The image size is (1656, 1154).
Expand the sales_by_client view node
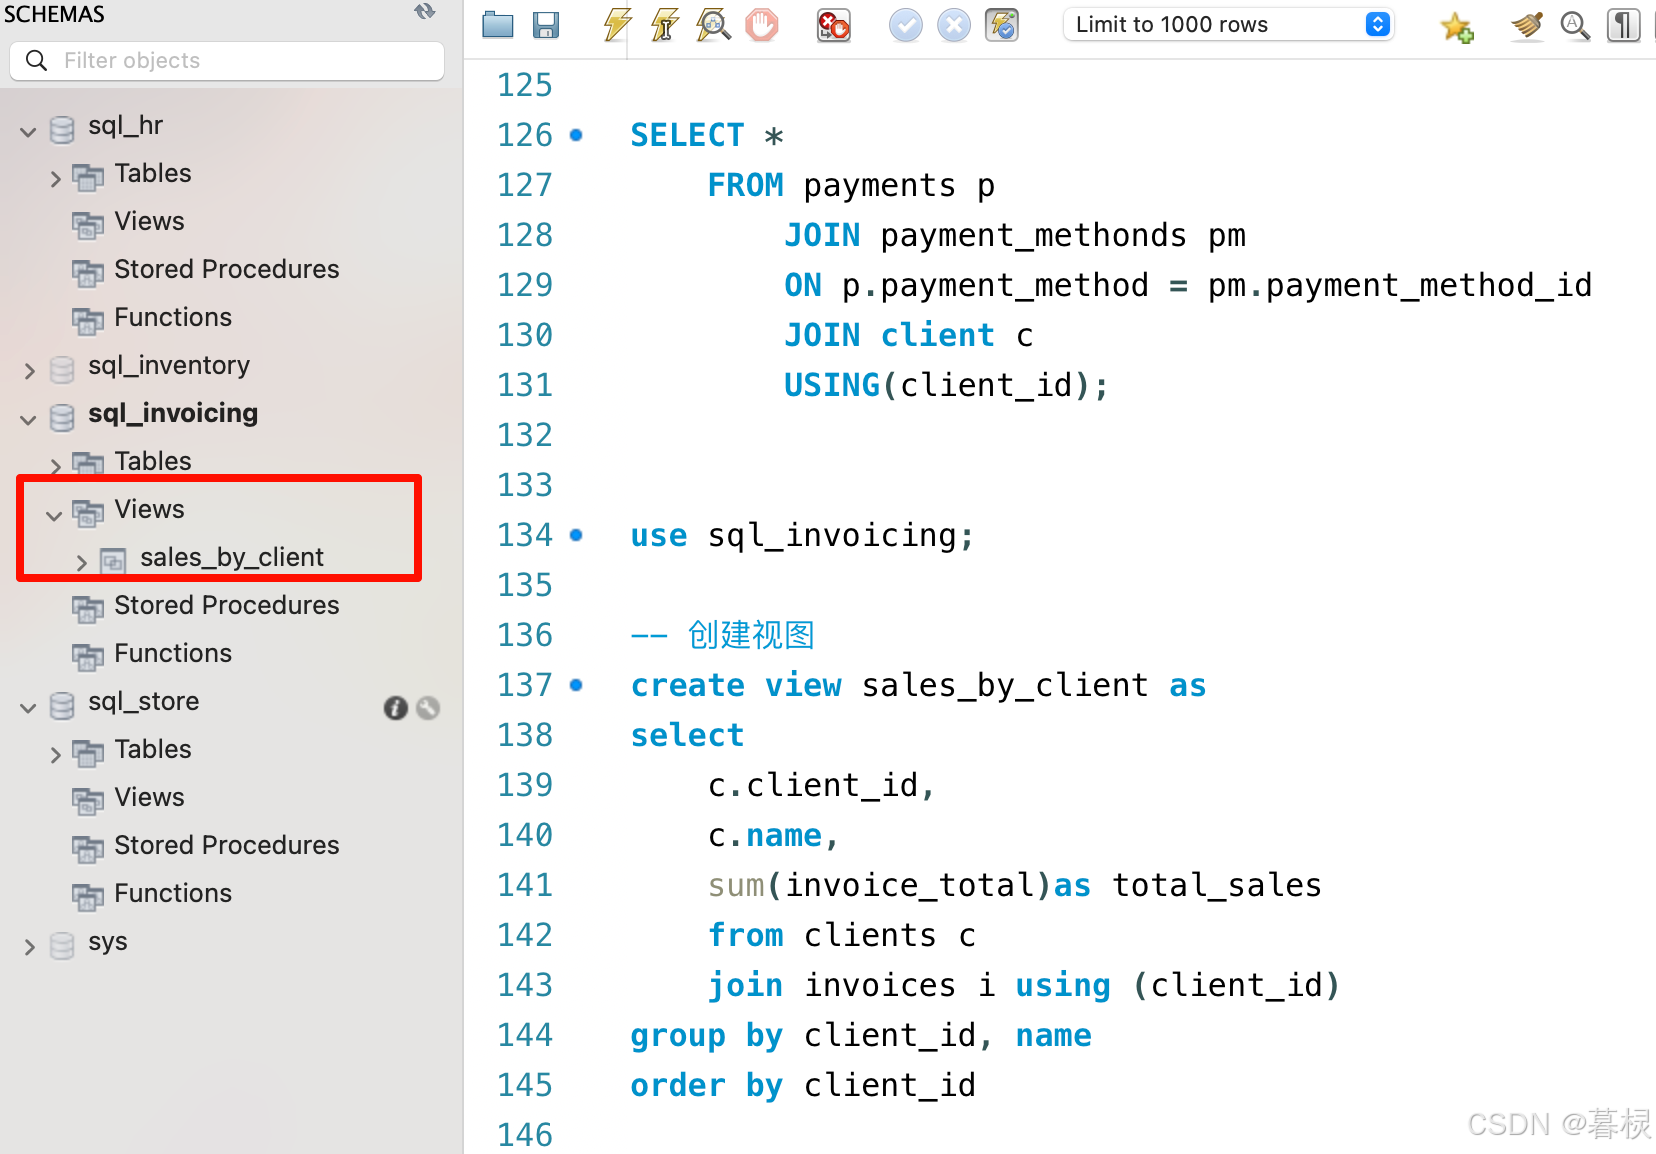coord(82,563)
